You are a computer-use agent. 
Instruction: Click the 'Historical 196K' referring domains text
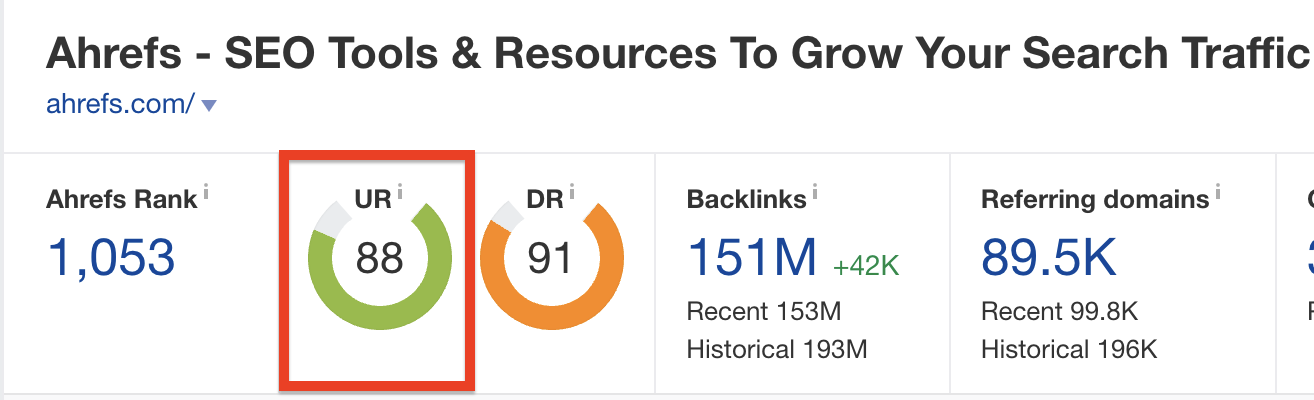pyautogui.click(x=1069, y=349)
